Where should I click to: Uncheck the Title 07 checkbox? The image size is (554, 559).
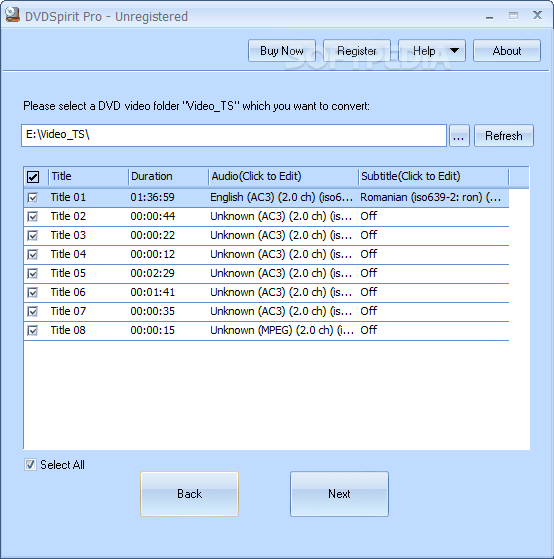click(32, 311)
